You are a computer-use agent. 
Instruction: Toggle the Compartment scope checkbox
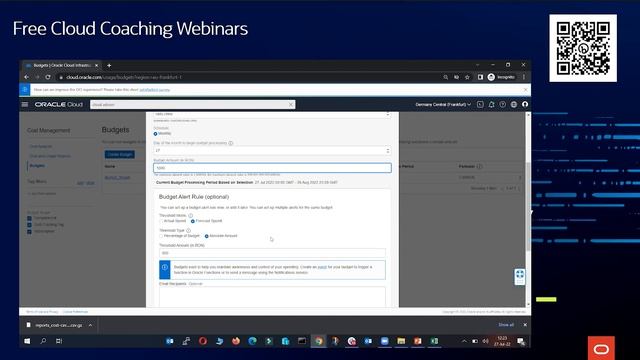point(29,218)
